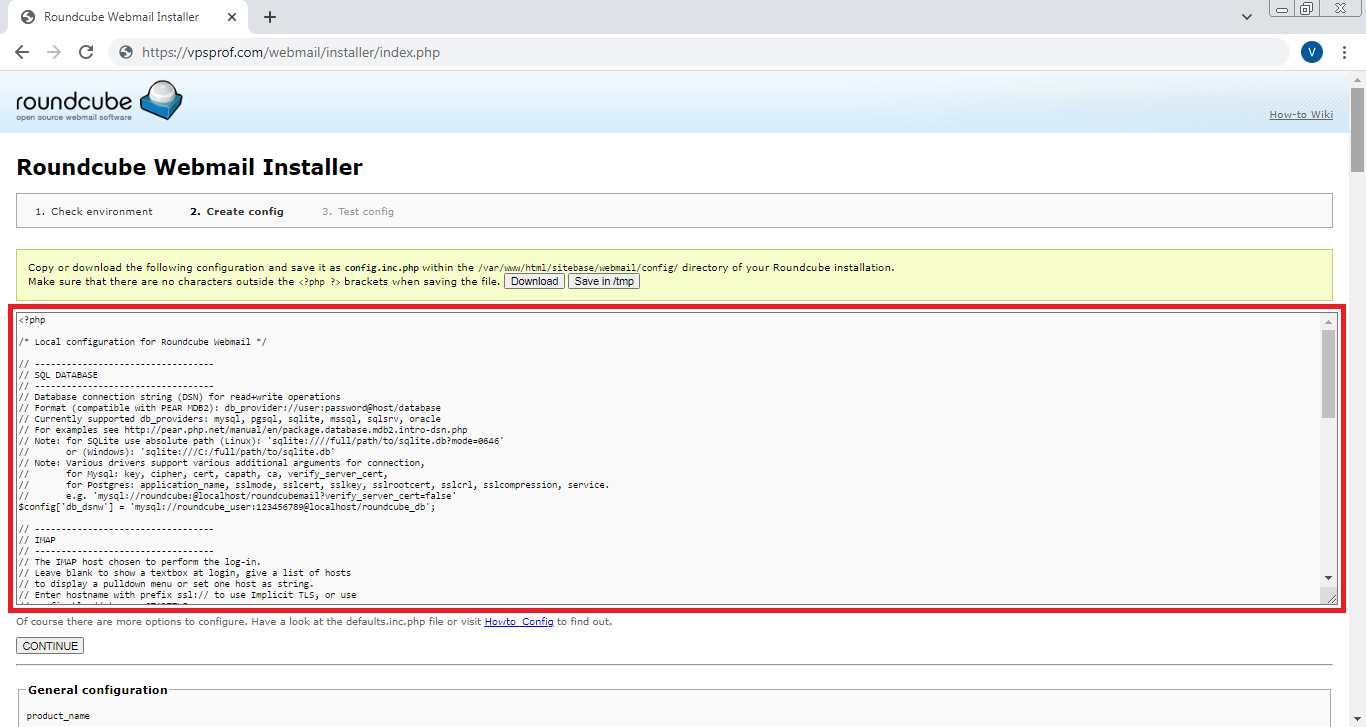The height and width of the screenshot is (727, 1366).
Task: Click the address bar URL
Action: (x=291, y=52)
